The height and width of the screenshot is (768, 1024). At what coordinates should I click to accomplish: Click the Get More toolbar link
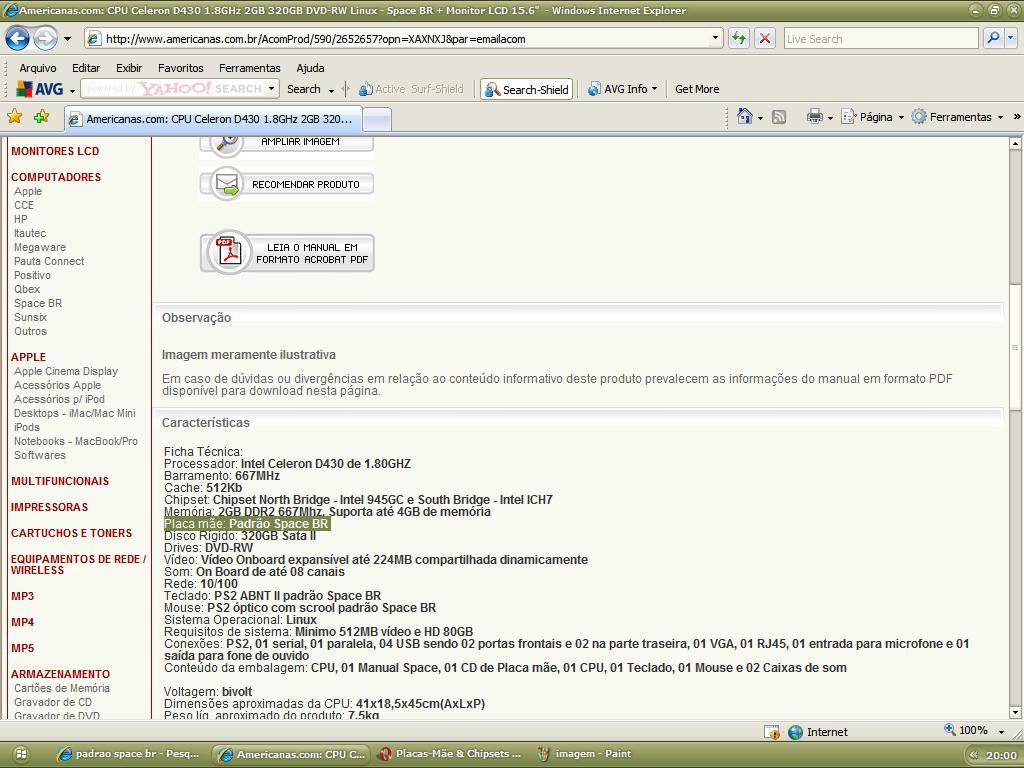click(x=697, y=89)
